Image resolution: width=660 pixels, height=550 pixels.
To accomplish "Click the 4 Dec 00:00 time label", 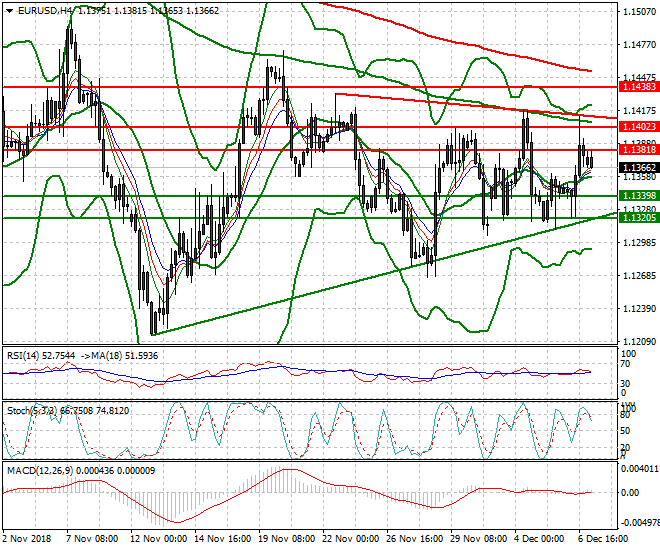I will coord(544,538).
